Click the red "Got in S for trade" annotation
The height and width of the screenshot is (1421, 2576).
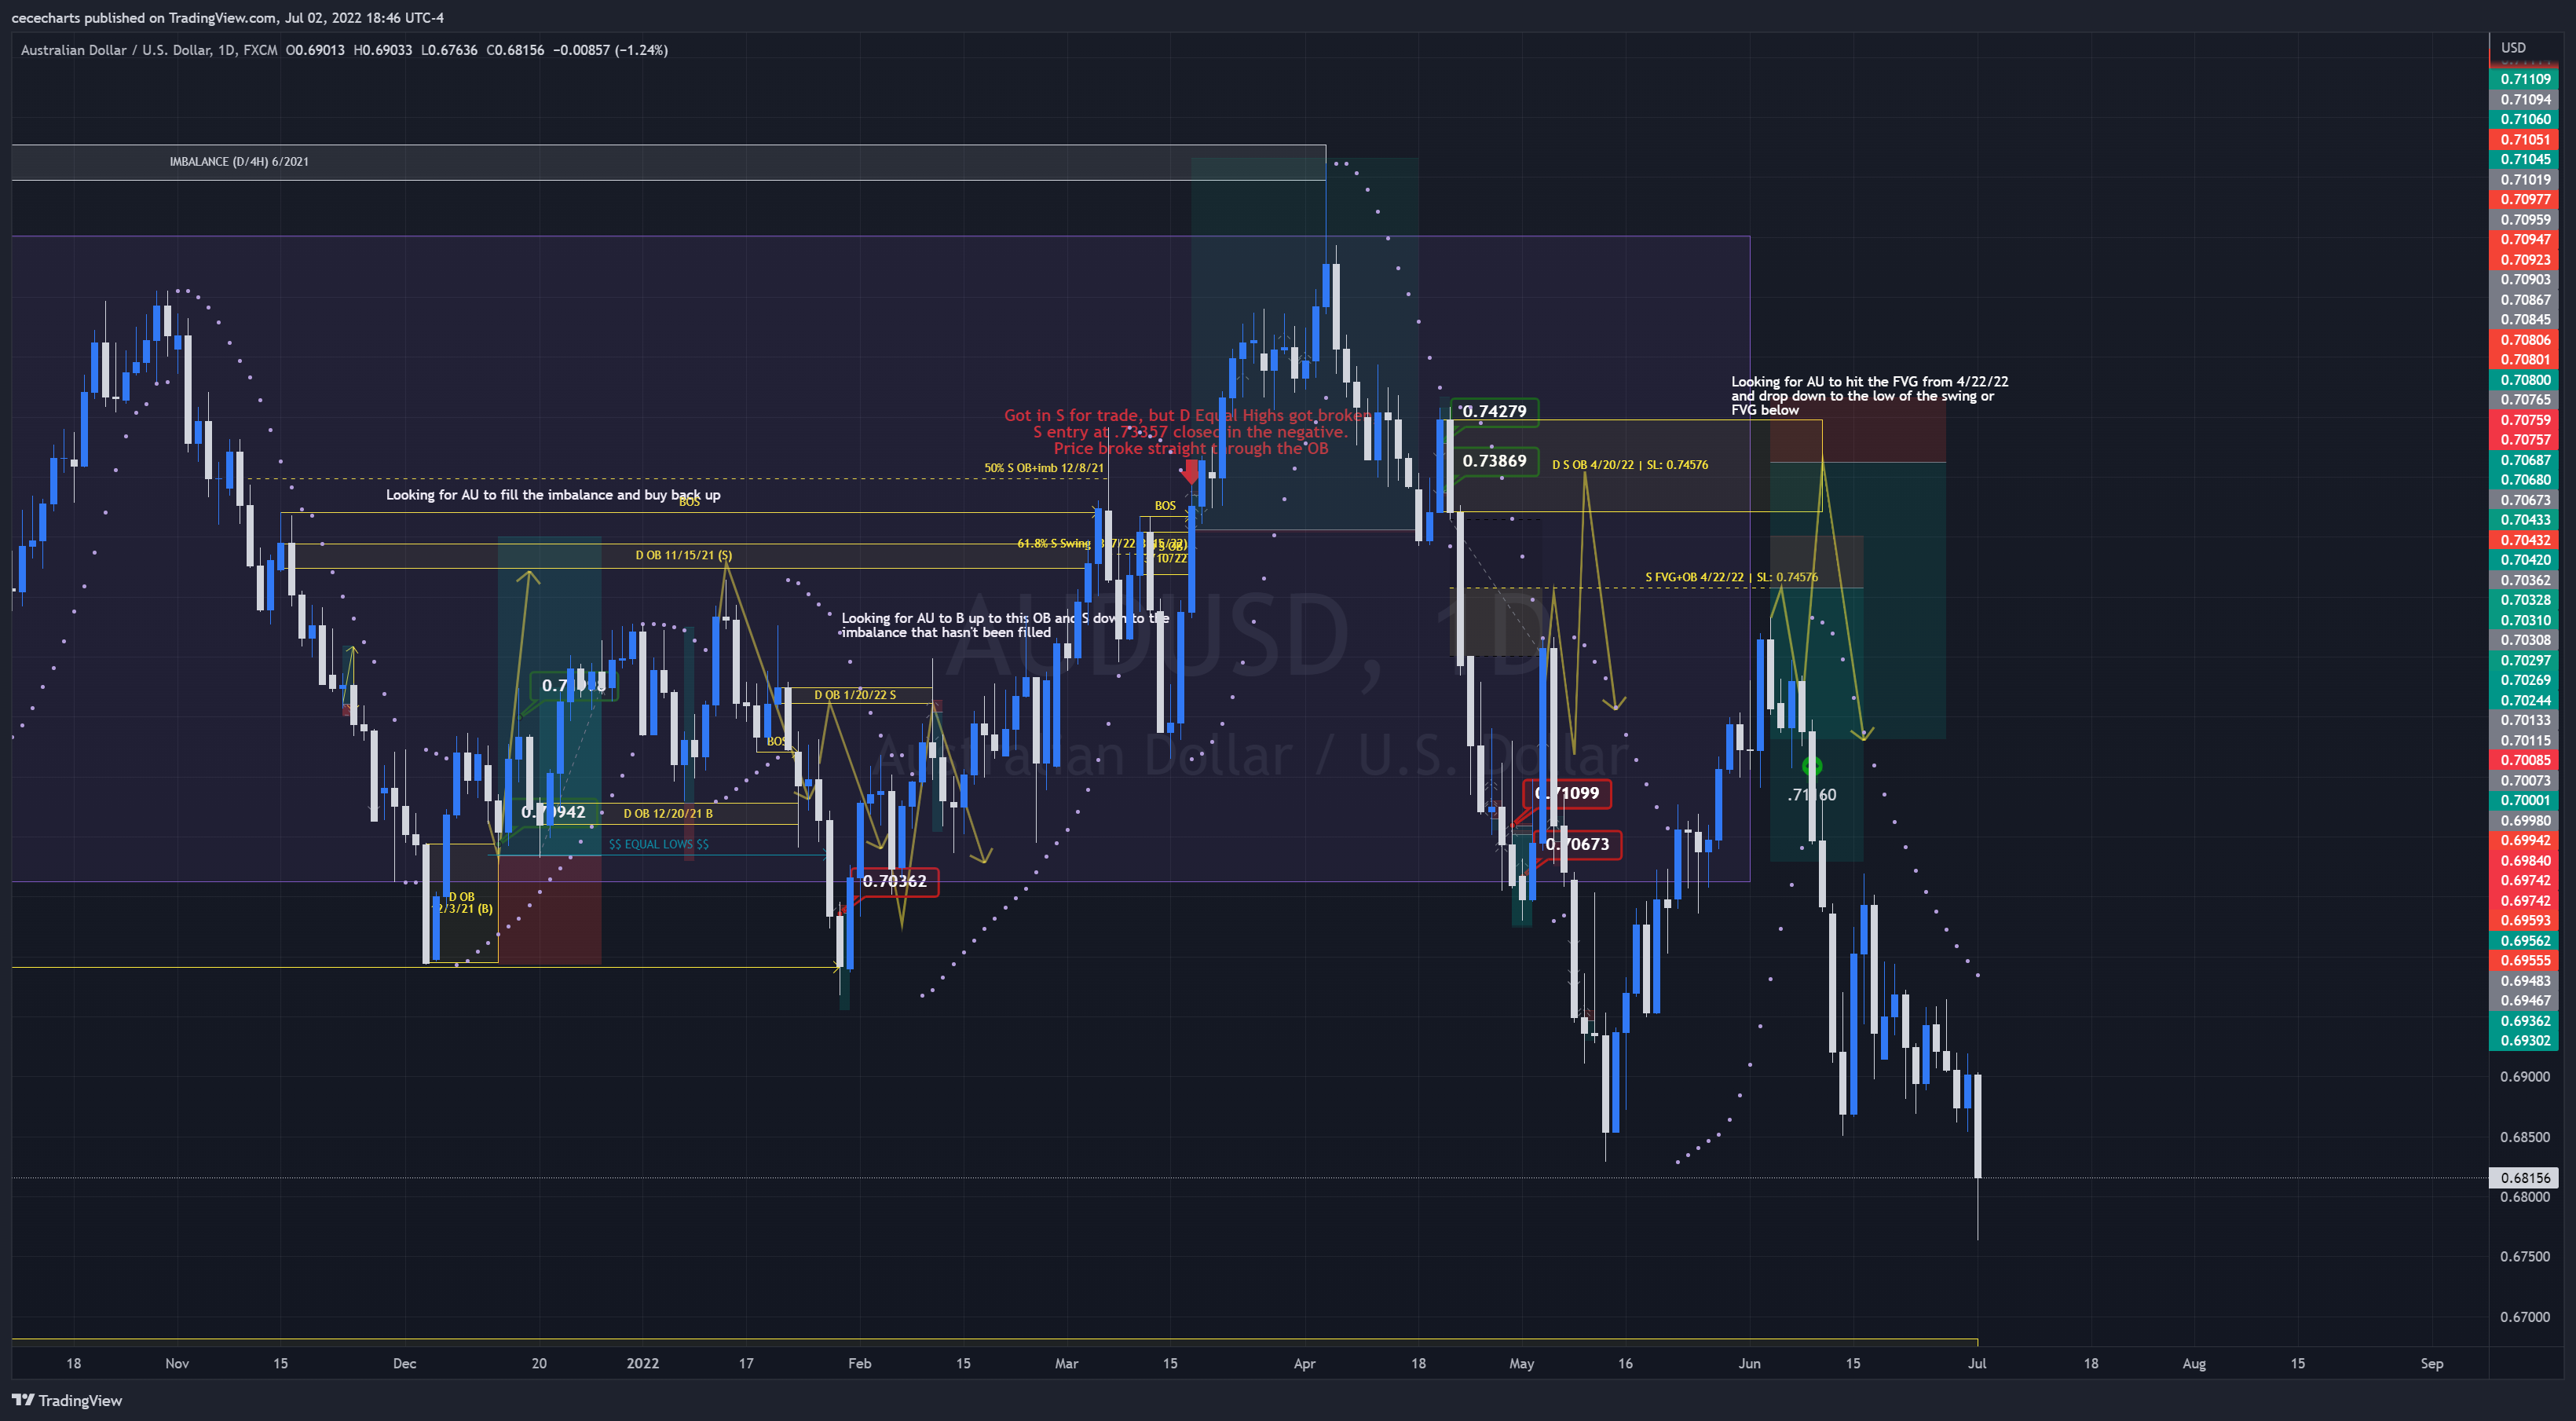pos(1189,431)
